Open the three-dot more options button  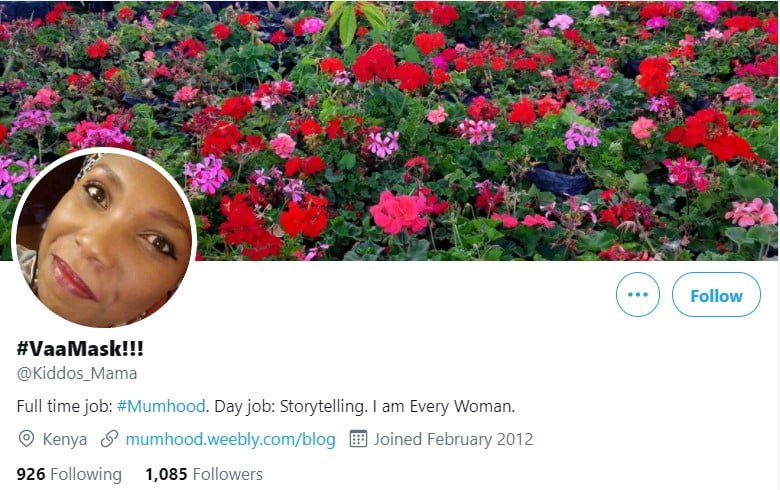coord(638,294)
